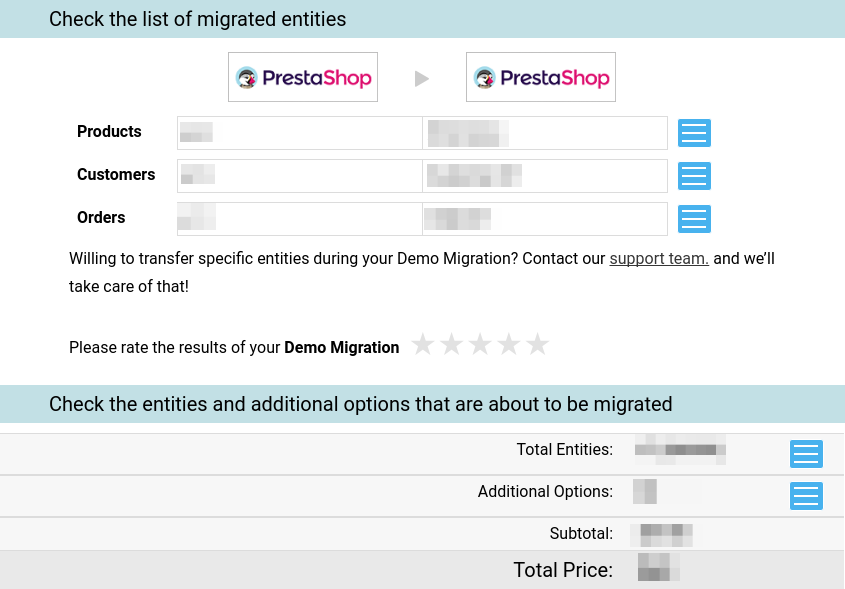Open the support team link

(x=659, y=259)
